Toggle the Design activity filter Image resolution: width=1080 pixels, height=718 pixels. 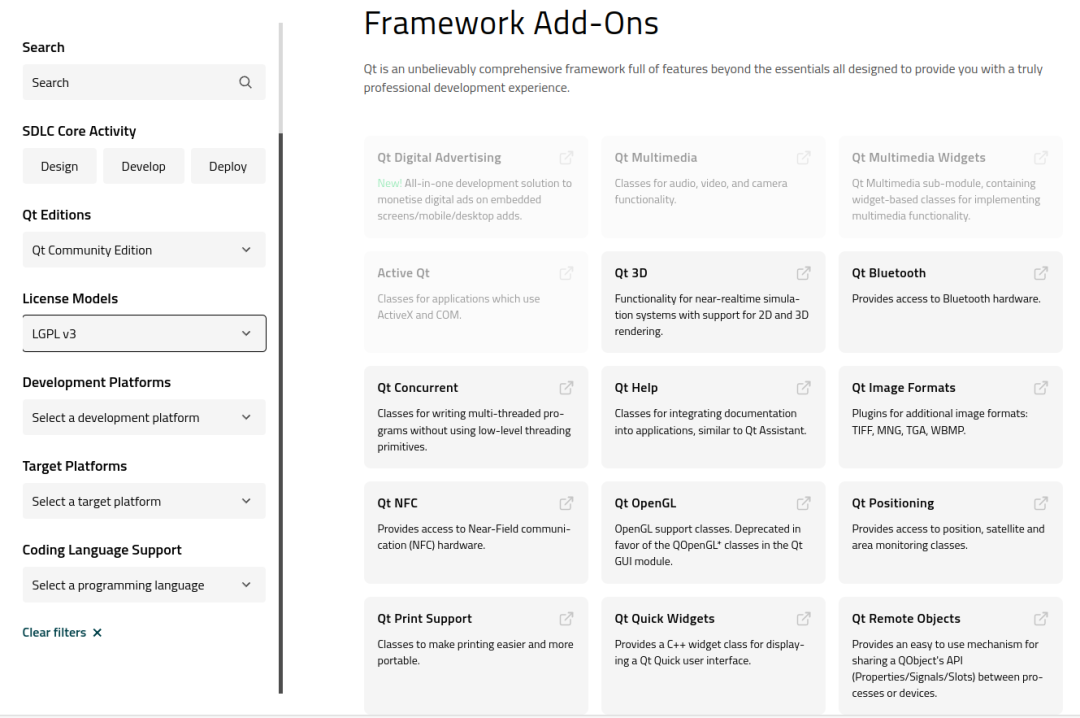[x=59, y=166]
